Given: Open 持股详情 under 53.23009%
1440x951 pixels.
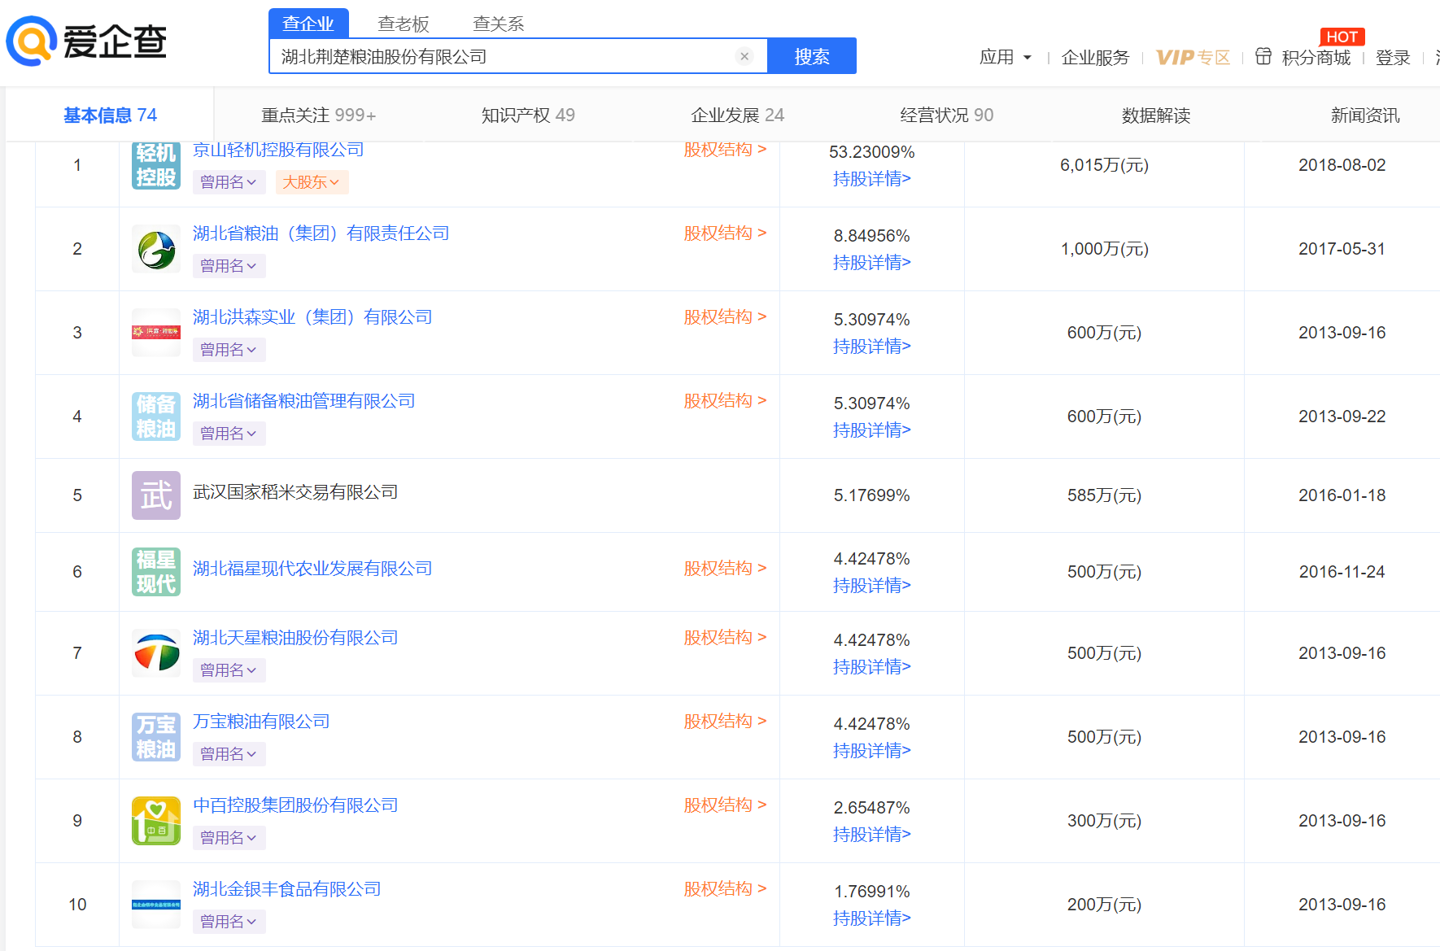Looking at the screenshot, I should [872, 179].
